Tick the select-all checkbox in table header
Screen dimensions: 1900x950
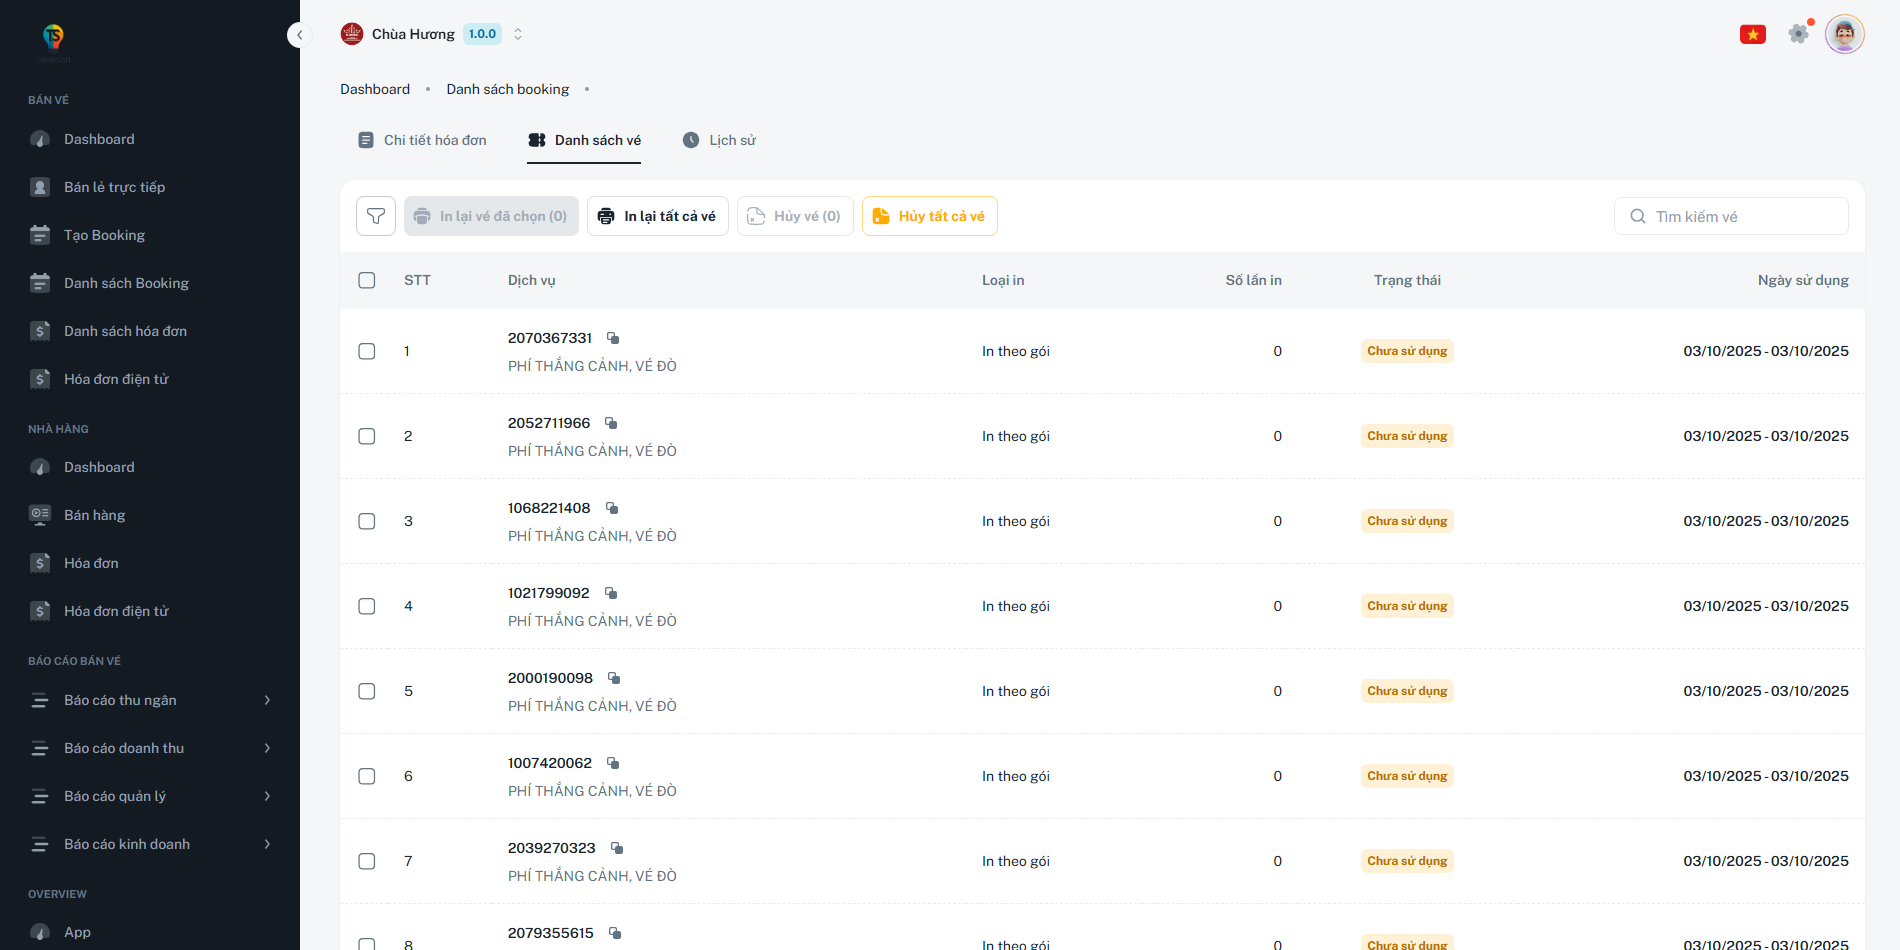click(x=367, y=280)
